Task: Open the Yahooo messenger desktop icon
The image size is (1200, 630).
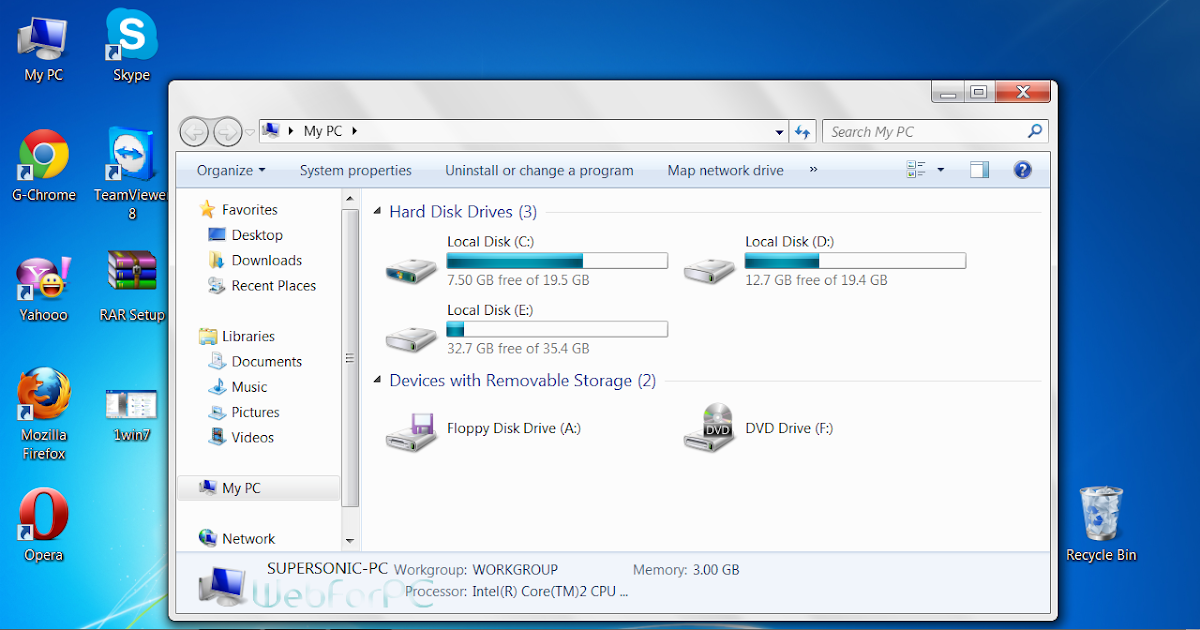Action: coord(43,288)
